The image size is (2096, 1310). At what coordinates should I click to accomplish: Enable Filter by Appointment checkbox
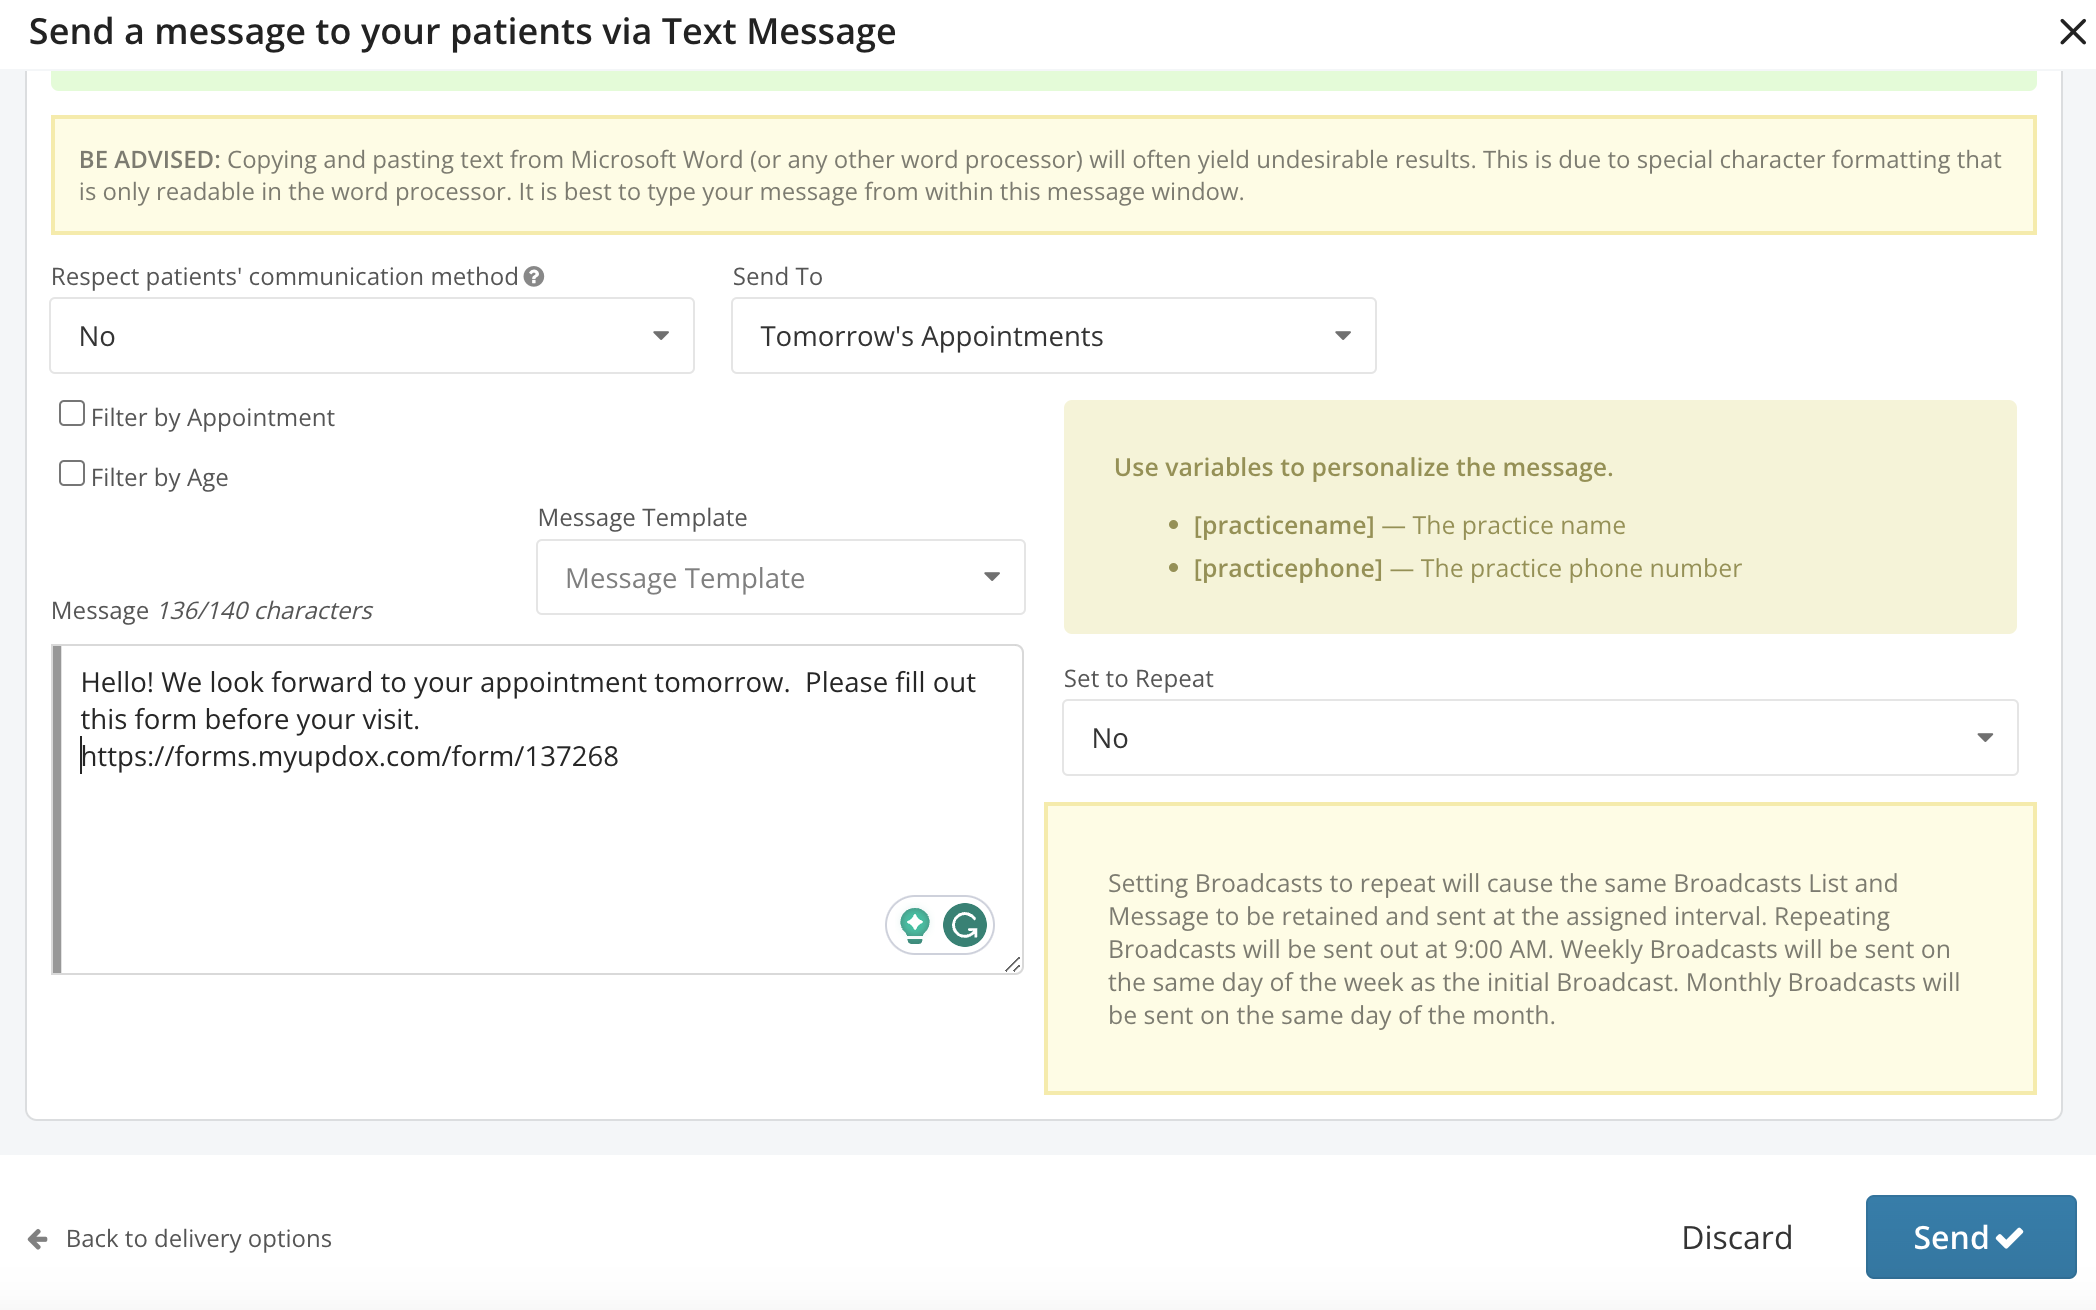(x=72, y=414)
